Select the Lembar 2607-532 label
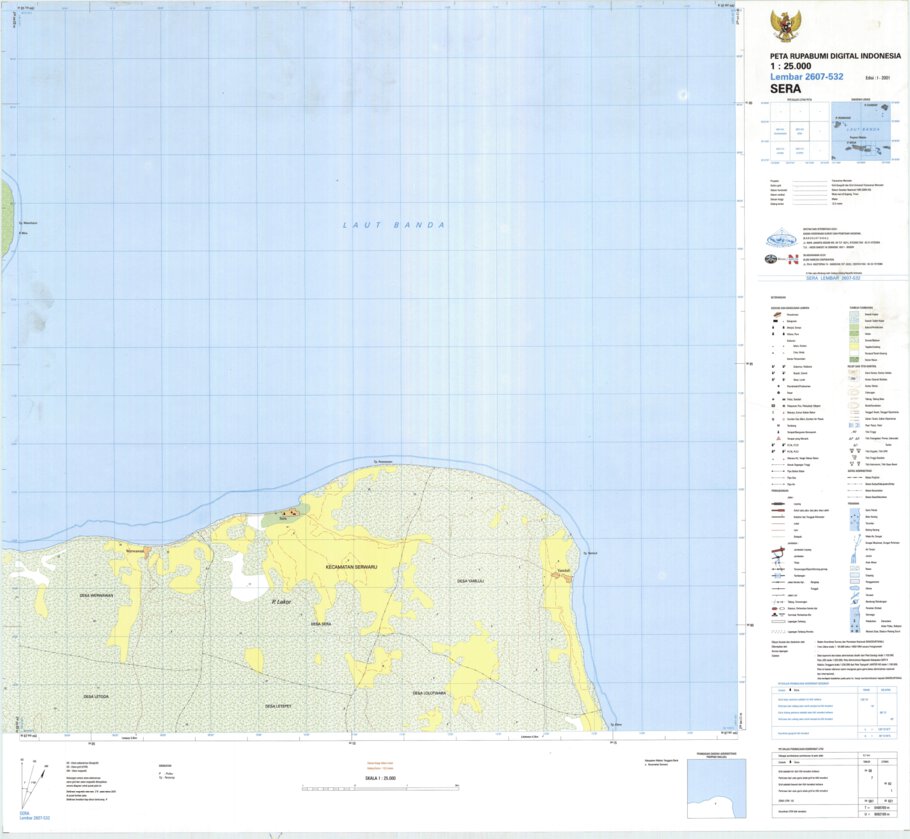The image size is (910, 839). [808, 76]
